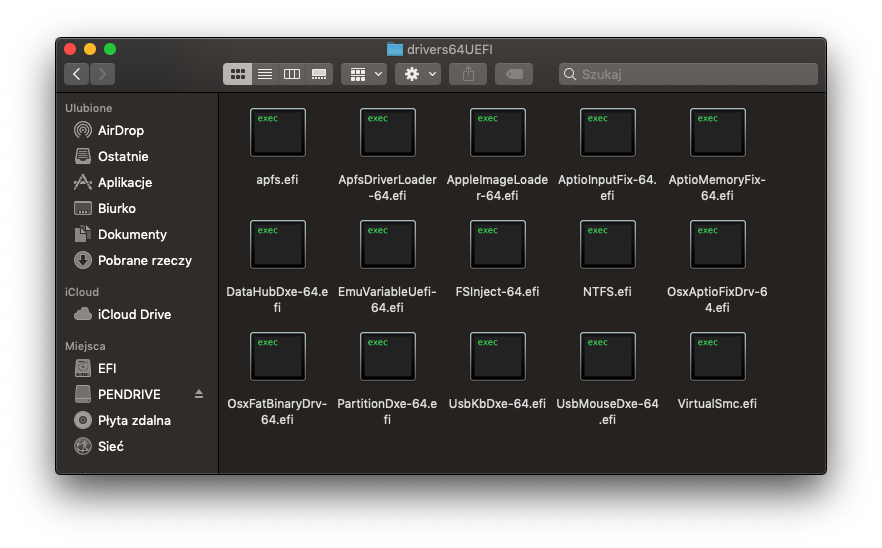Image resolution: width=882 pixels, height=548 pixels.
Task: Click the Share toolbar button
Action: coord(468,74)
